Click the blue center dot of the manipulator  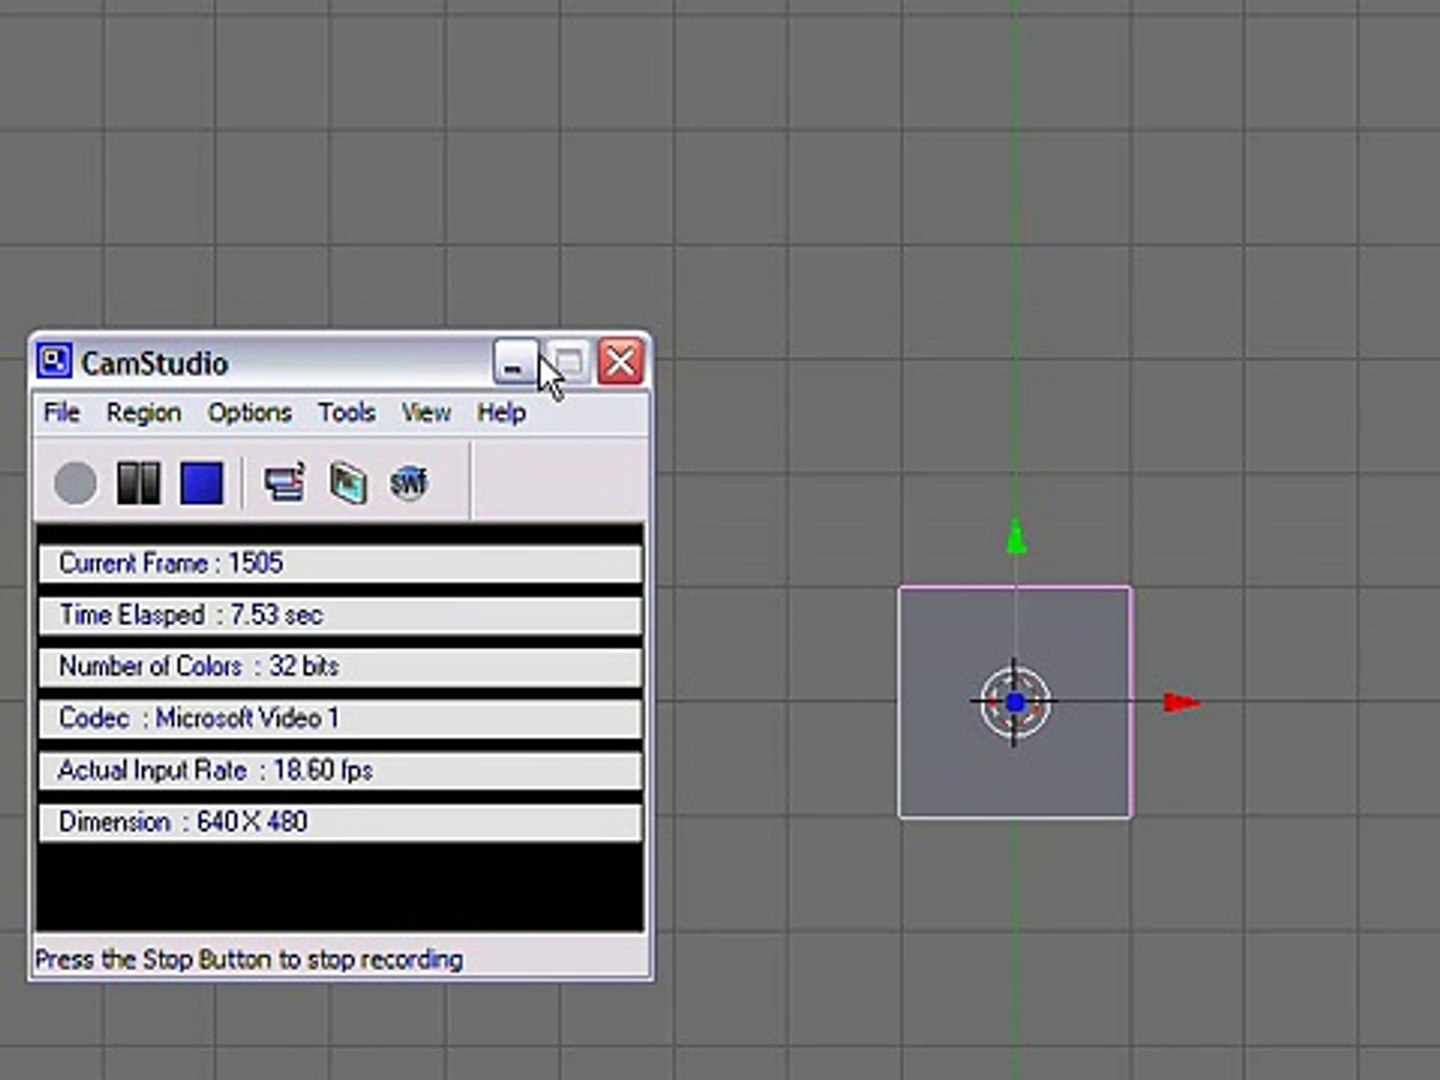1016,703
